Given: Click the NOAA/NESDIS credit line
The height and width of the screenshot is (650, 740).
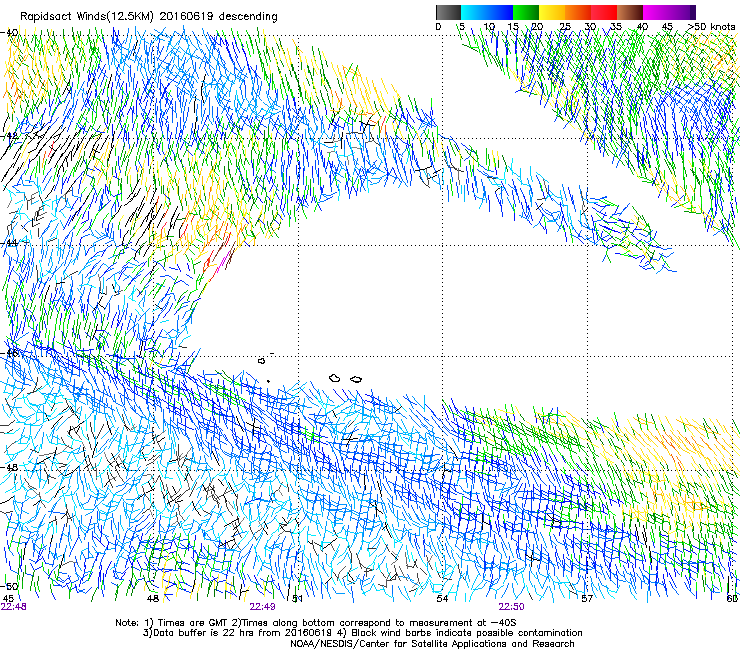Looking at the screenshot, I should [432, 644].
